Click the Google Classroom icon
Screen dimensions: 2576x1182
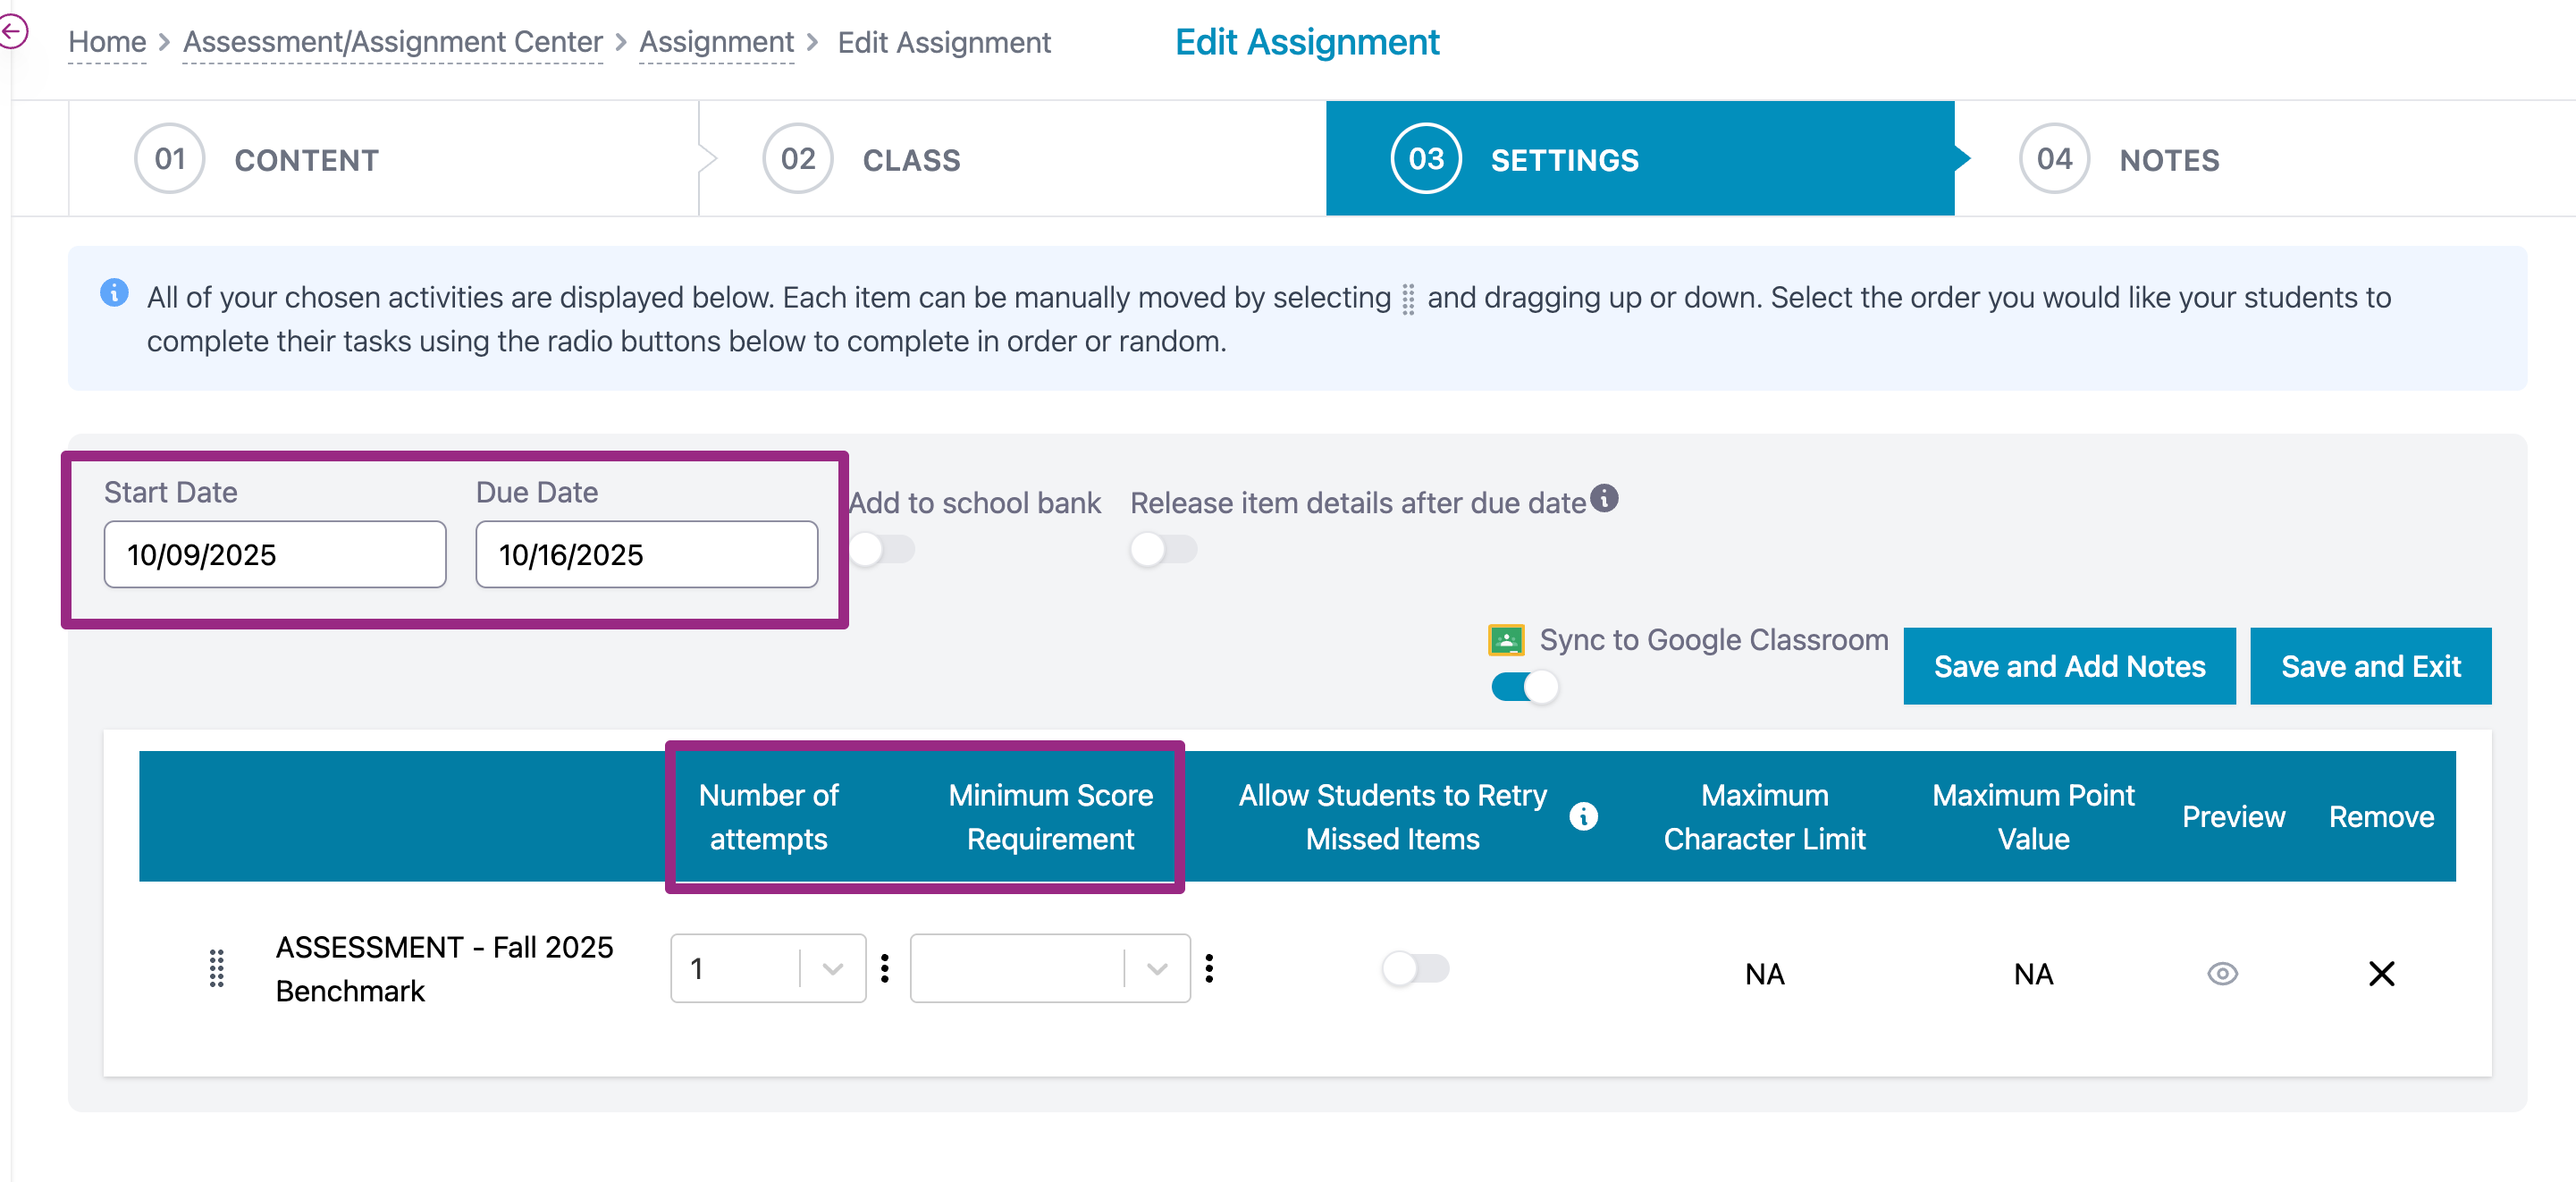pos(1506,640)
